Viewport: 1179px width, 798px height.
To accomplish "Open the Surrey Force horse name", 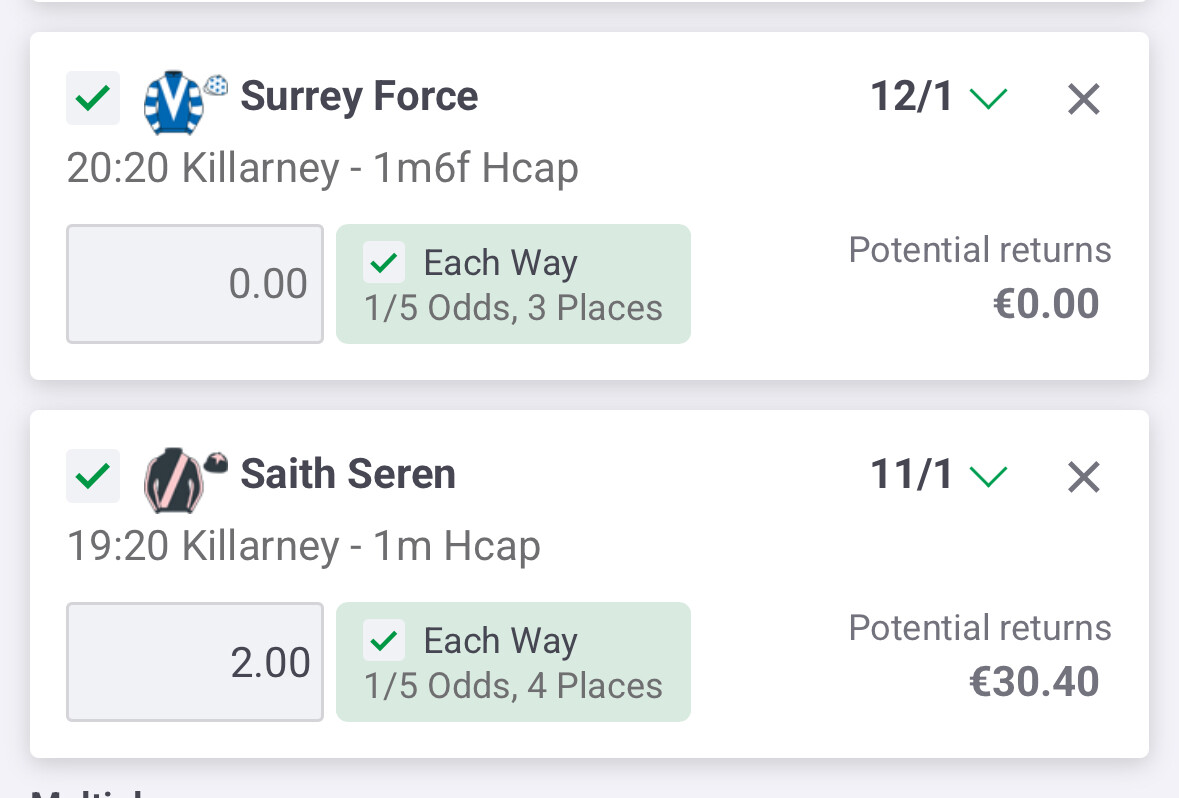I will pos(359,97).
